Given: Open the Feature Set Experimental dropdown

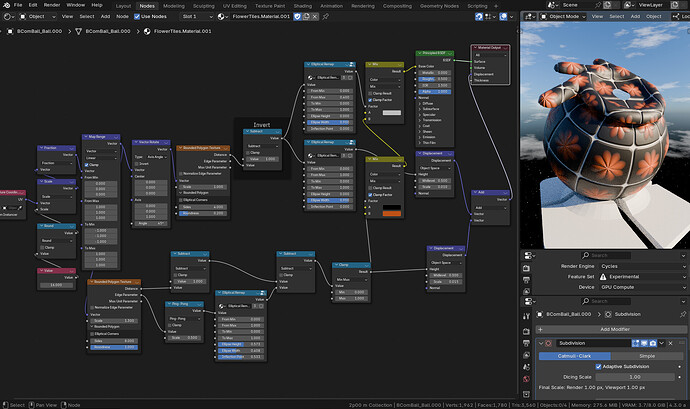Looking at the screenshot, I should (x=643, y=276).
